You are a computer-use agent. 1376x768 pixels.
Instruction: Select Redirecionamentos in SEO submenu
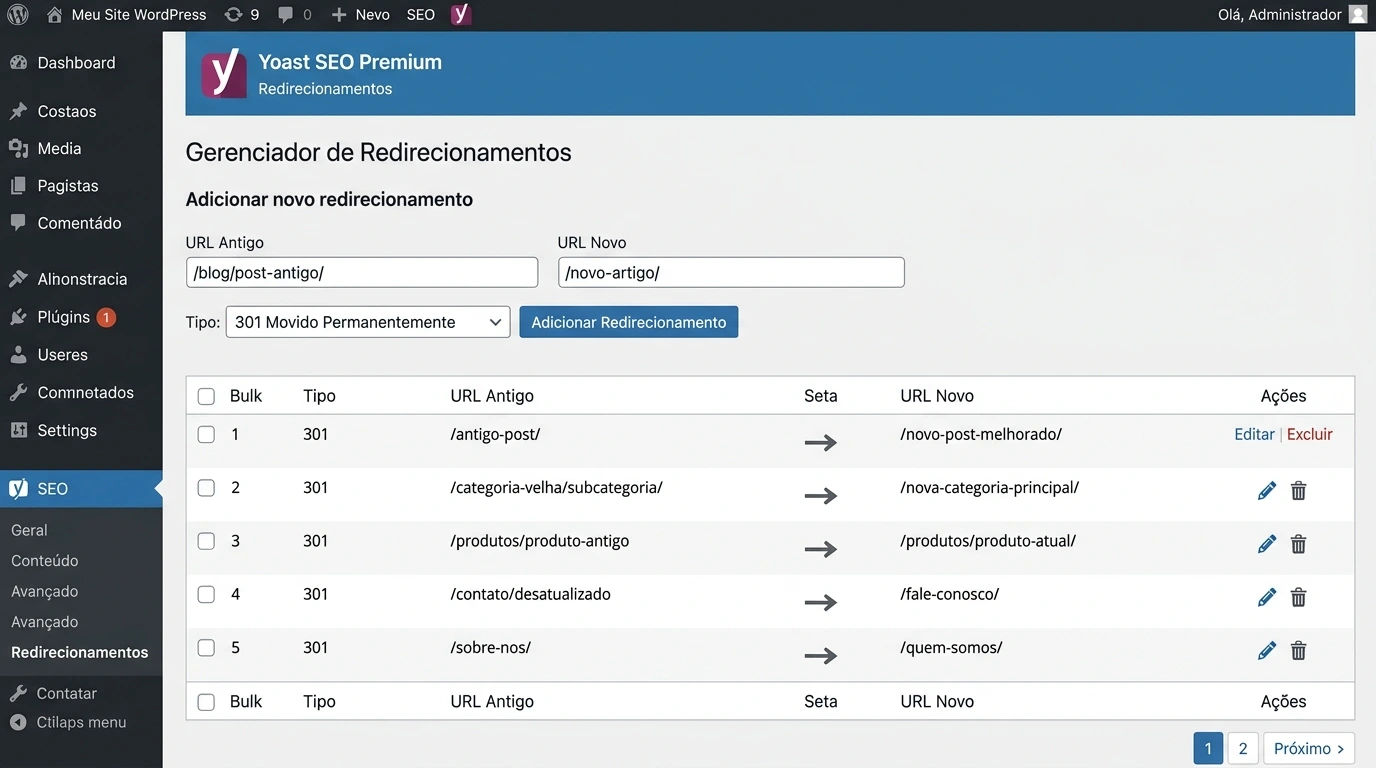pyautogui.click(x=80, y=652)
